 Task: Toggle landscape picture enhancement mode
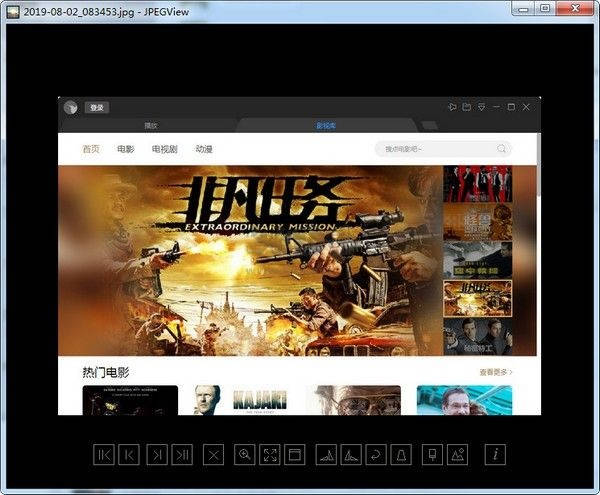tap(458, 454)
